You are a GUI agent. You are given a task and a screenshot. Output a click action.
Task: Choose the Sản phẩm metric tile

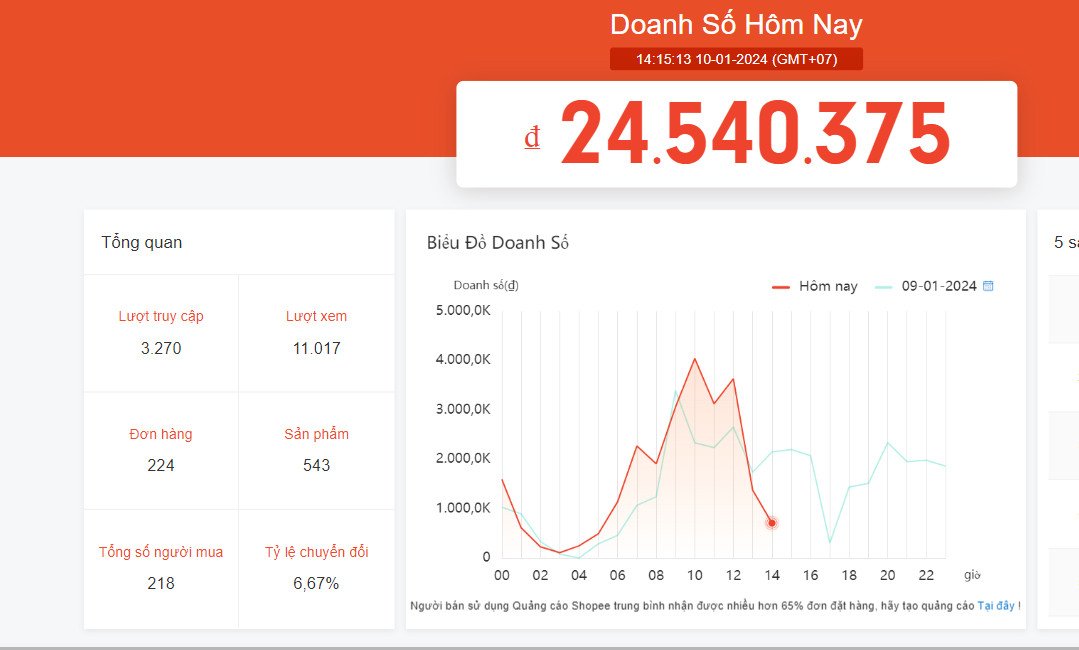[x=316, y=450]
